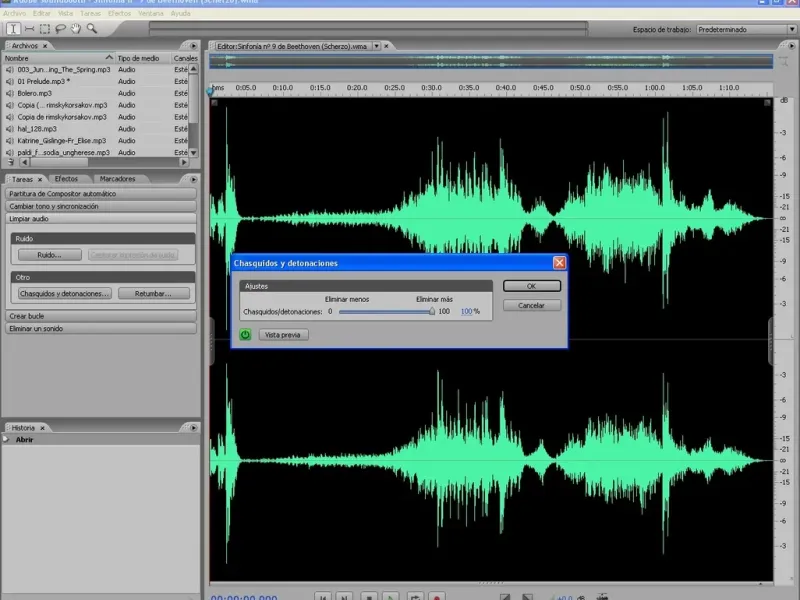Expand Cambiar tono y sincronización task
Screen dimensions: 800x600
[101, 206]
